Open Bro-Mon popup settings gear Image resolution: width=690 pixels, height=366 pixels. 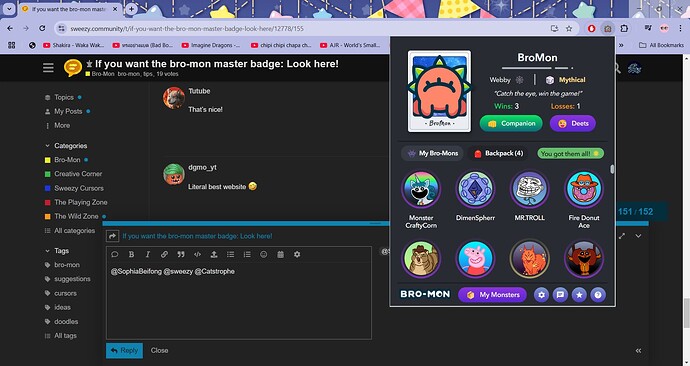[541, 295]
